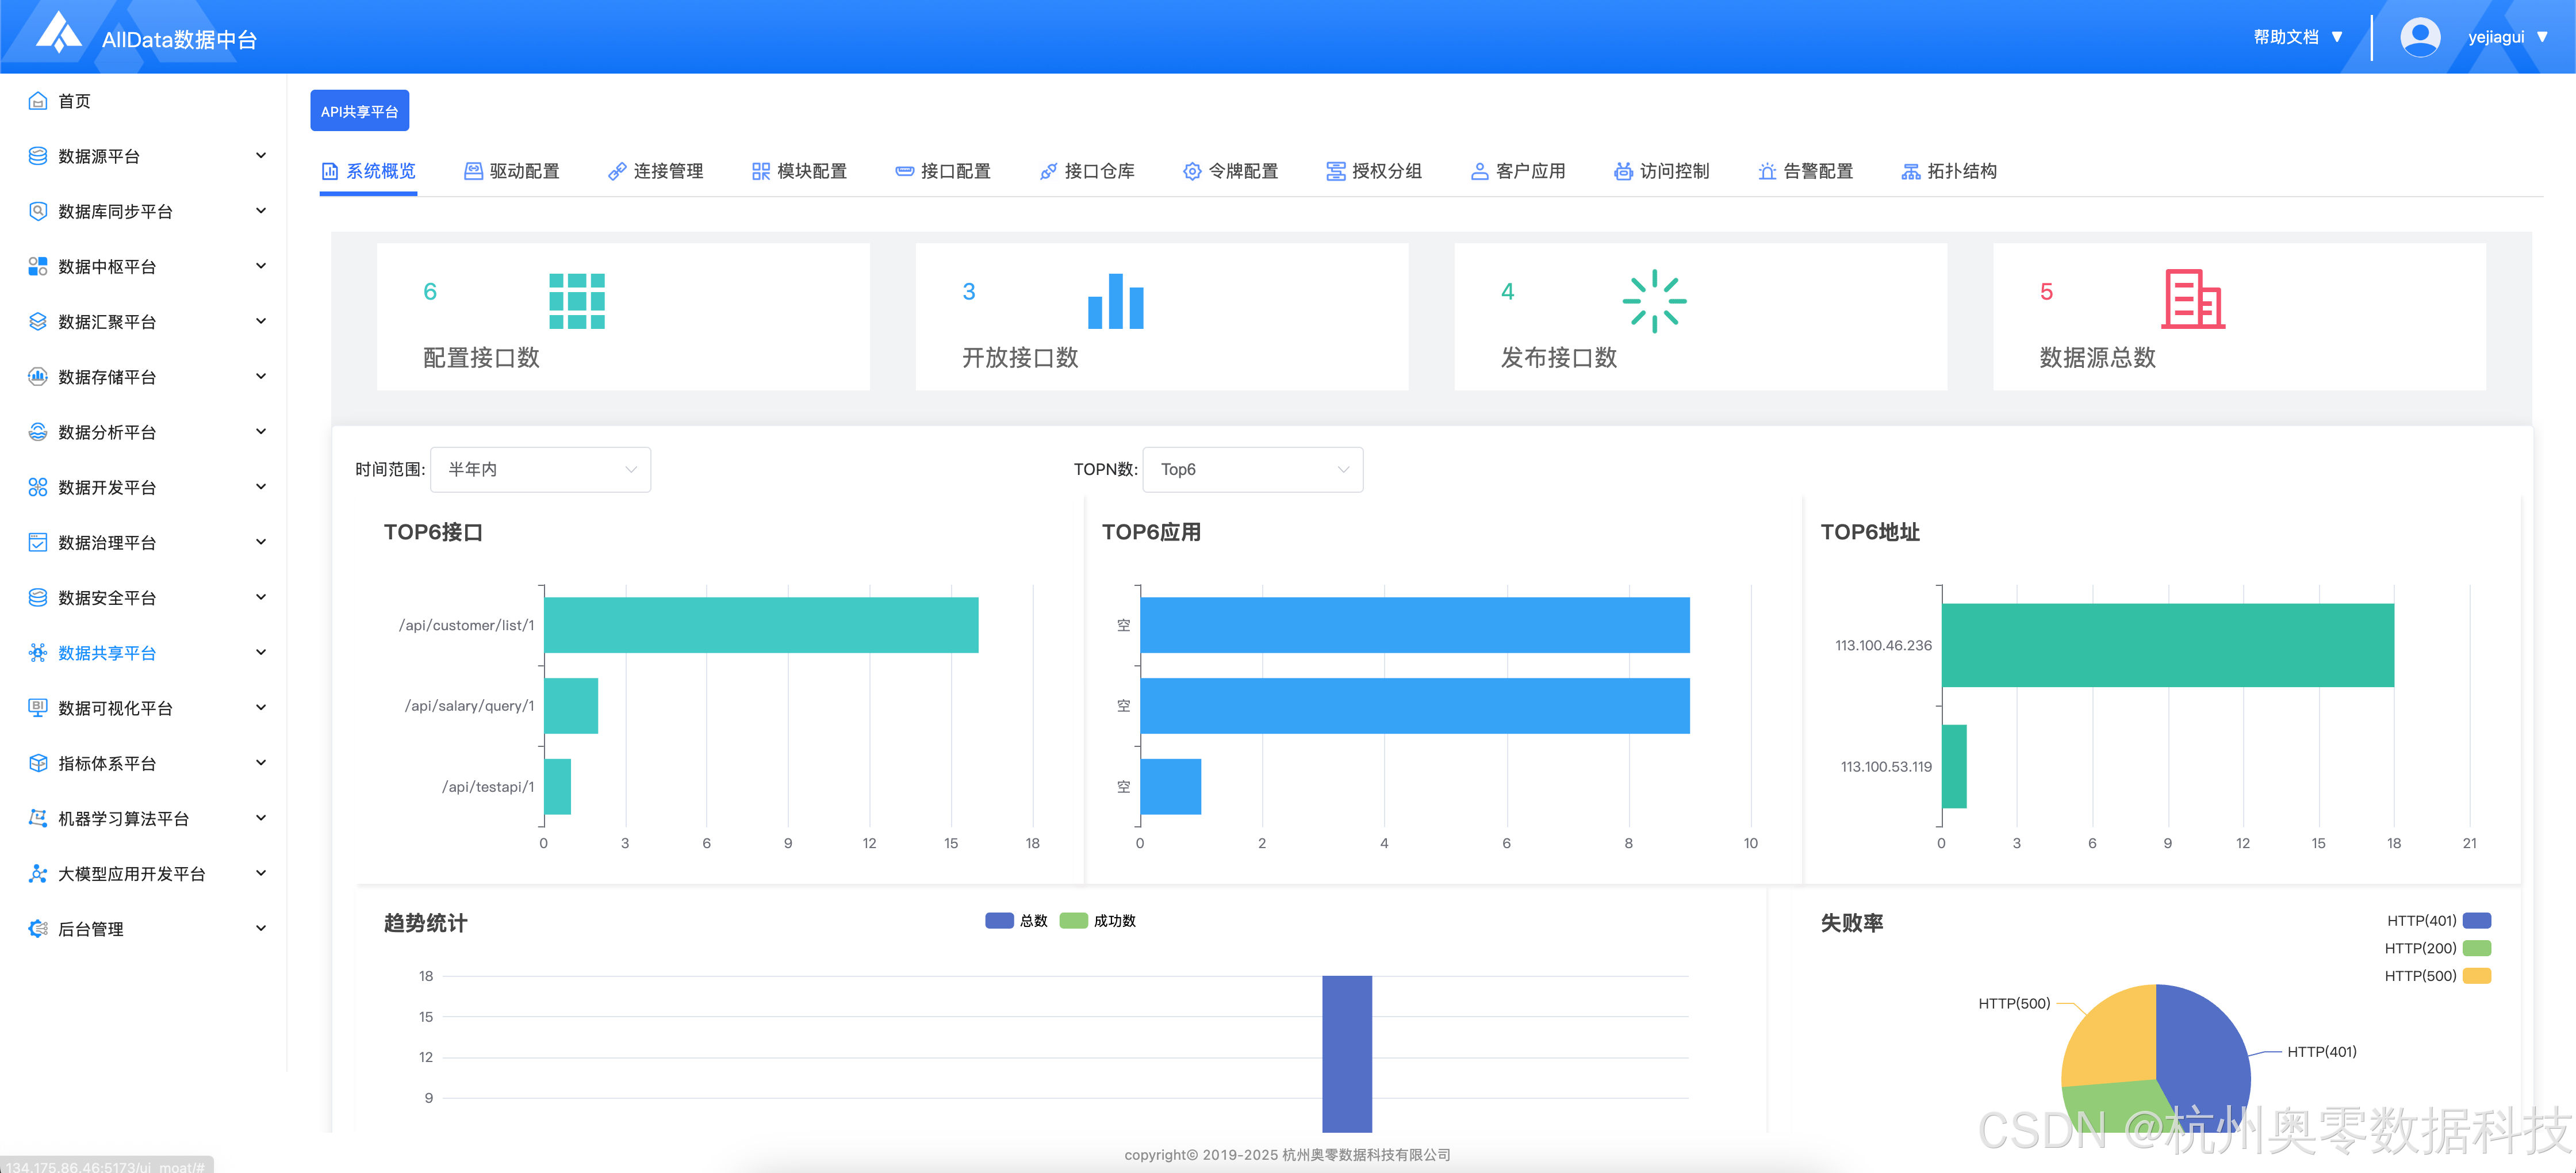The height and width of the screenshot is (1173, 2576).
Task: Click the API共享平台 button
Action: pos(359,111)
